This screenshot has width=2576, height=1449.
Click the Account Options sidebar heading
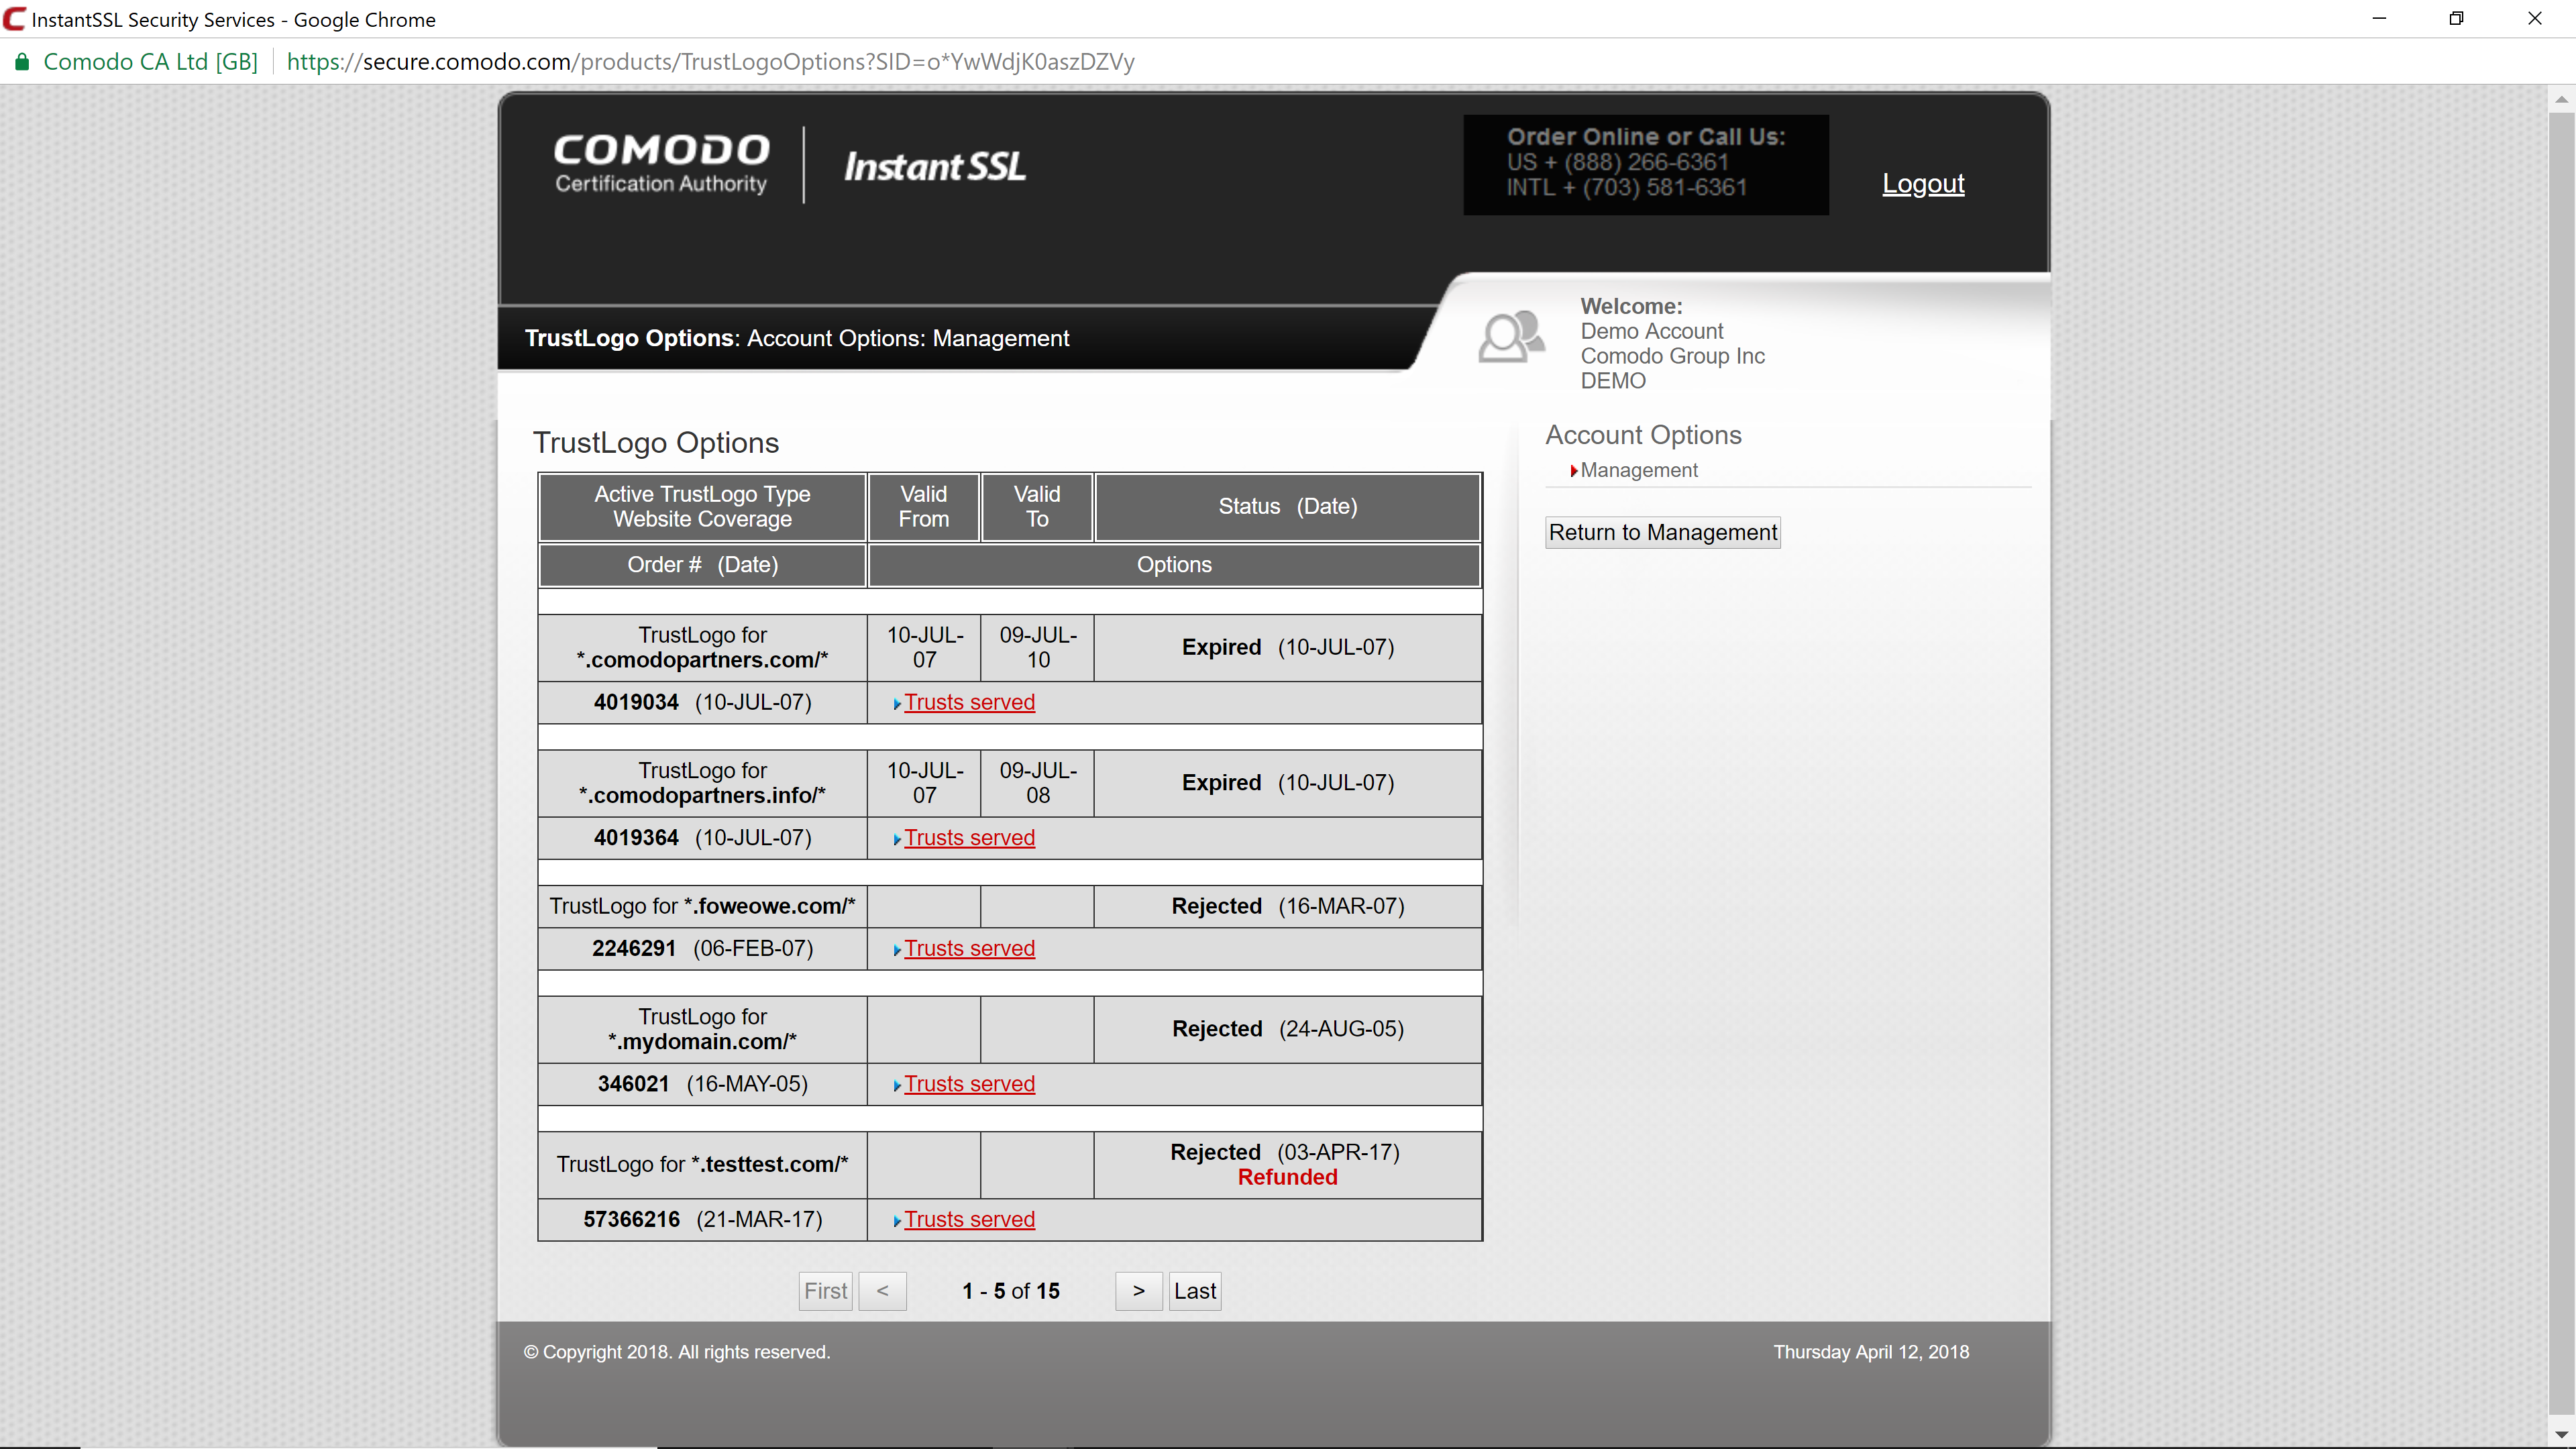[1643, 435]
